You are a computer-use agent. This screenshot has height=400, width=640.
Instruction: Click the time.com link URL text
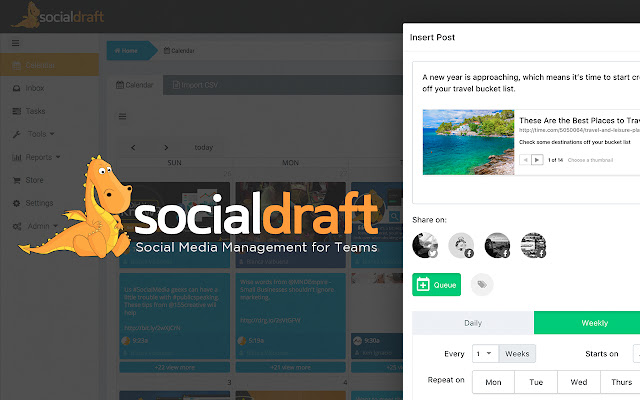[580, 130]
